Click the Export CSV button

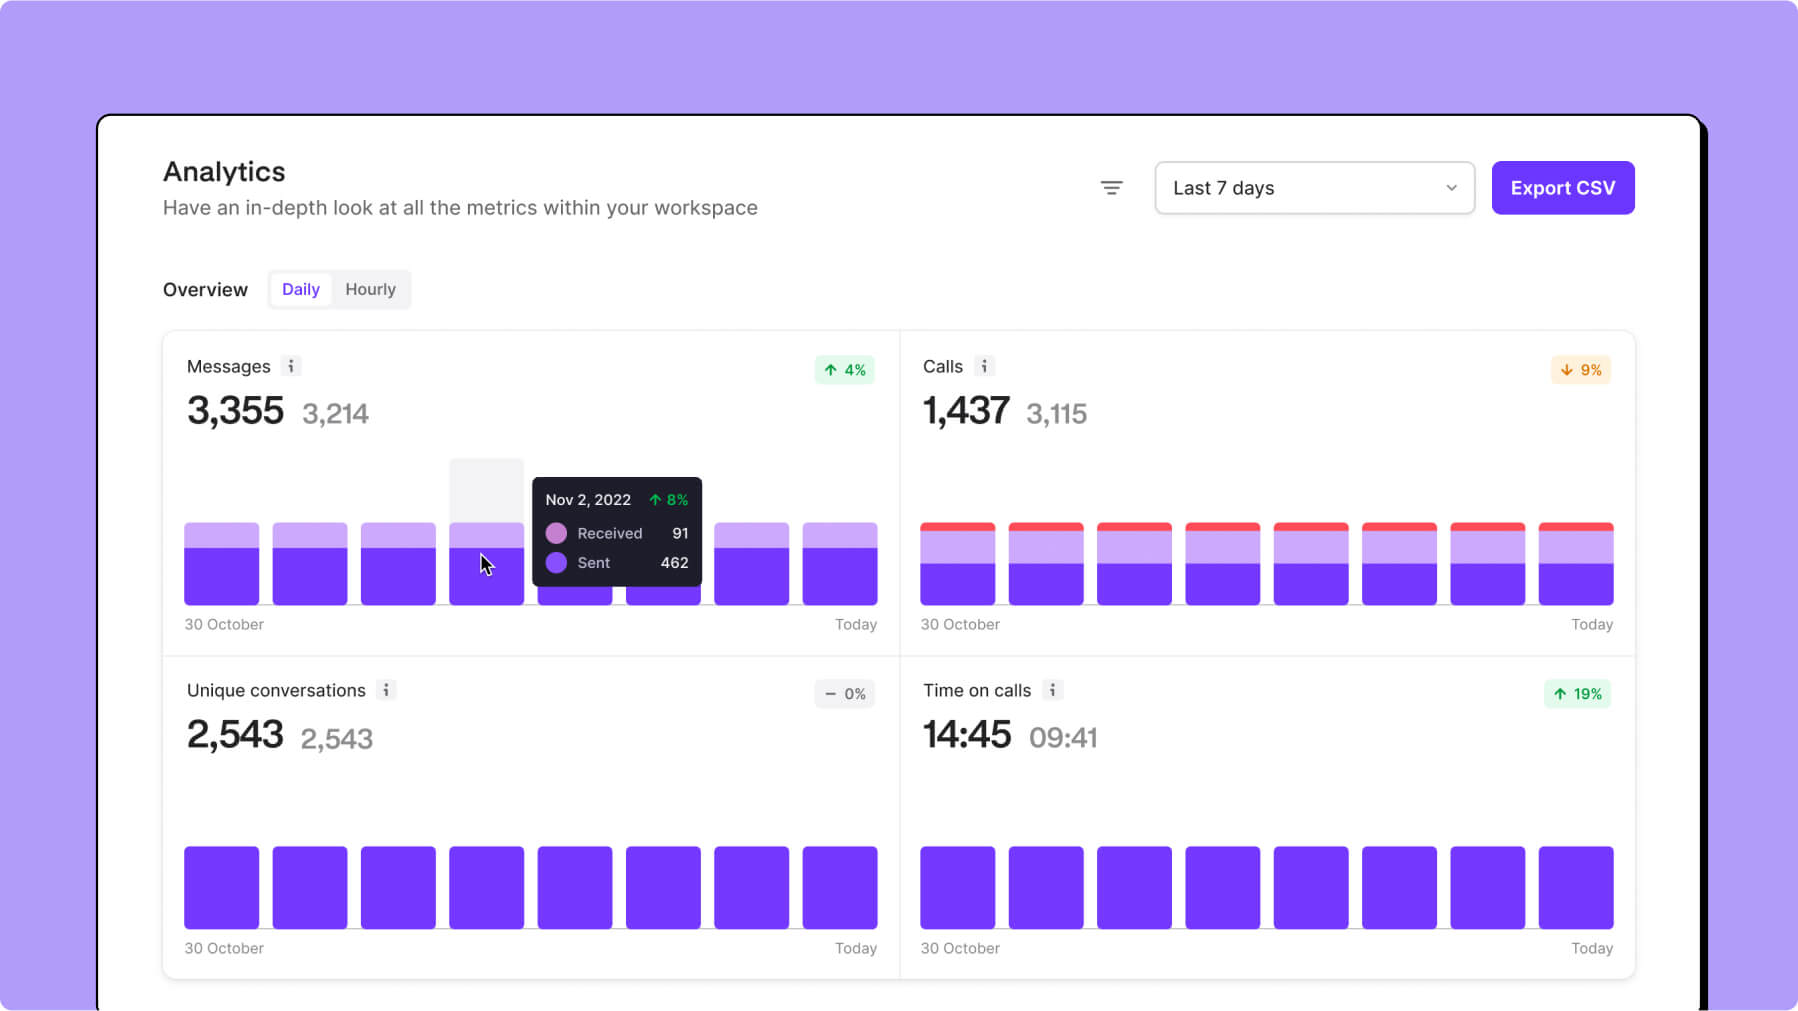(x=1563, y=188)
